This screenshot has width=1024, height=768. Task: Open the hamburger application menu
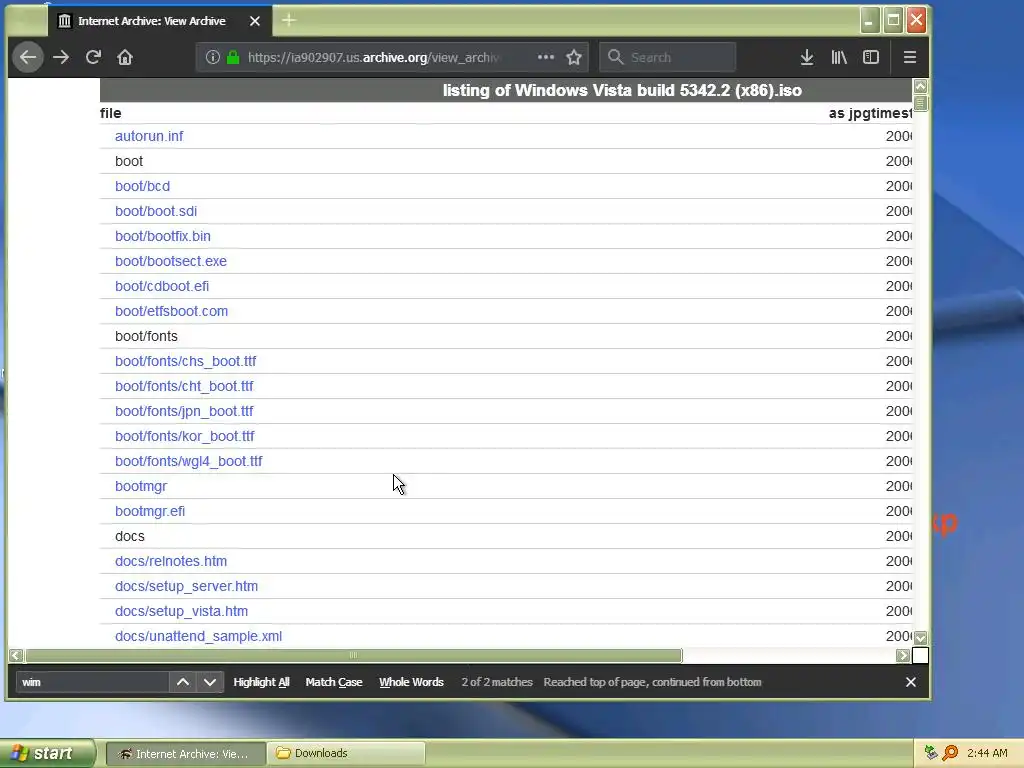coord(910,57)
